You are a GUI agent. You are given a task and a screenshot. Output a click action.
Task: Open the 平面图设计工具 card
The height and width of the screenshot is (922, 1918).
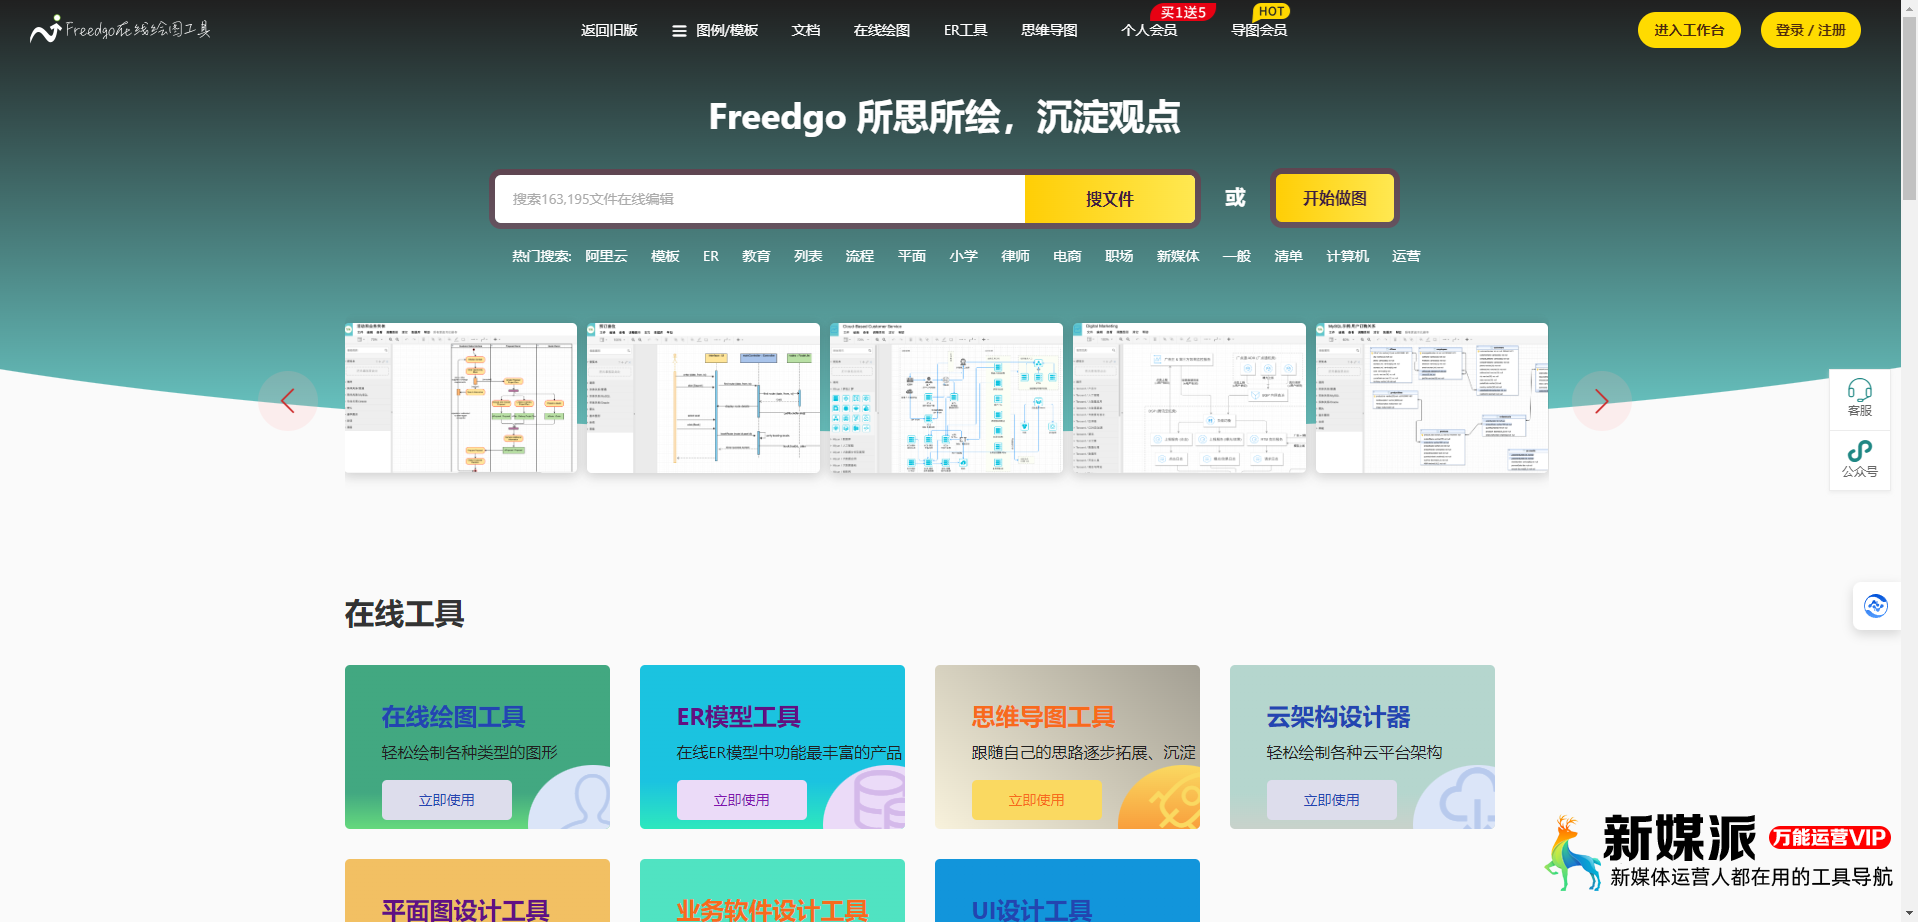click(x=477, y=890)
